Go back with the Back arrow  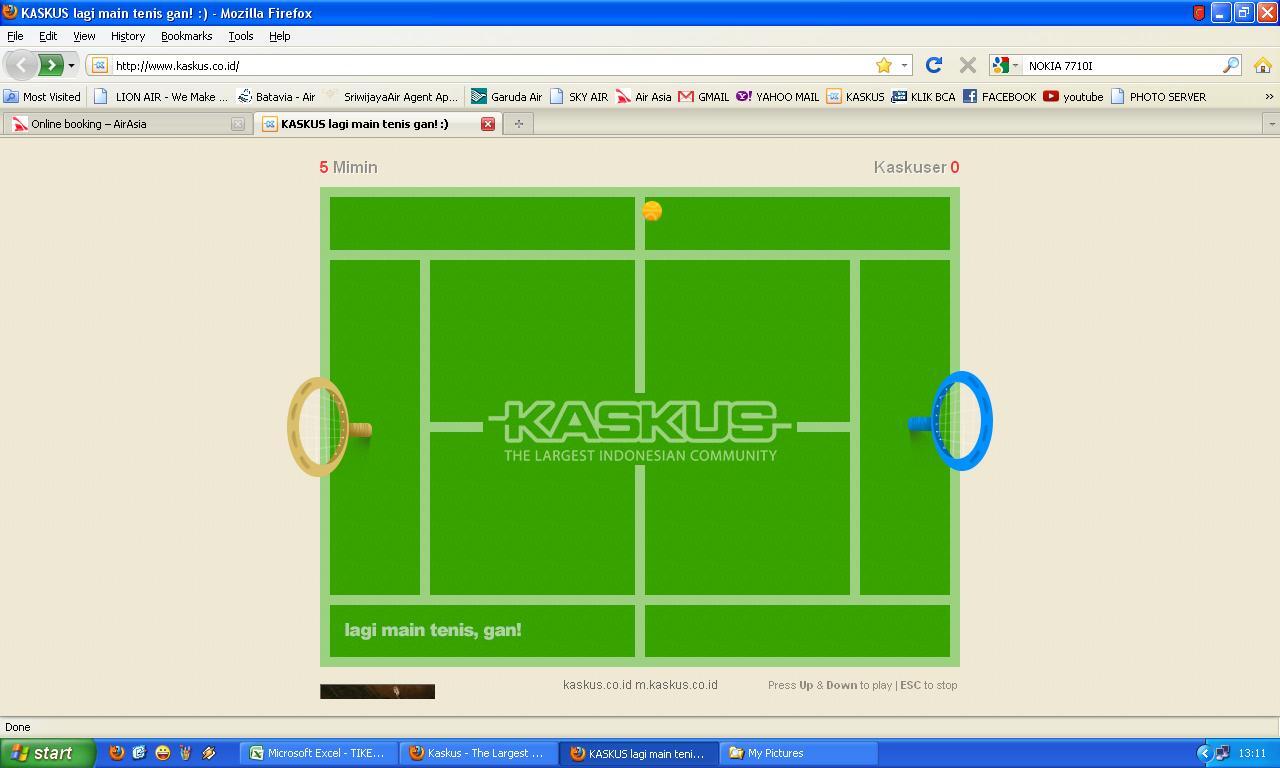coord(21,65)
